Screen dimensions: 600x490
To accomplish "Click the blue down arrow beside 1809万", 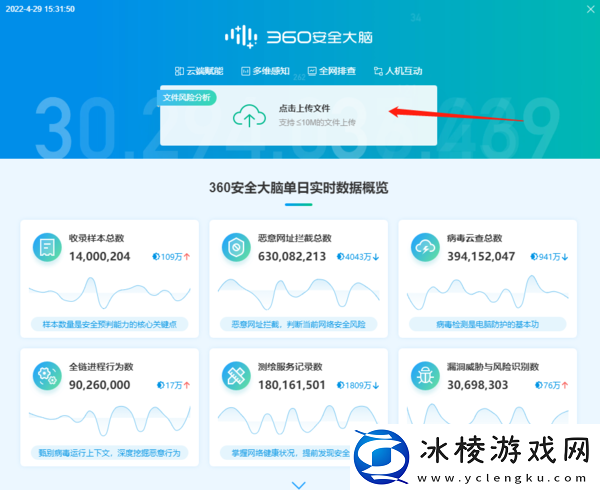I will coord(376,385).
